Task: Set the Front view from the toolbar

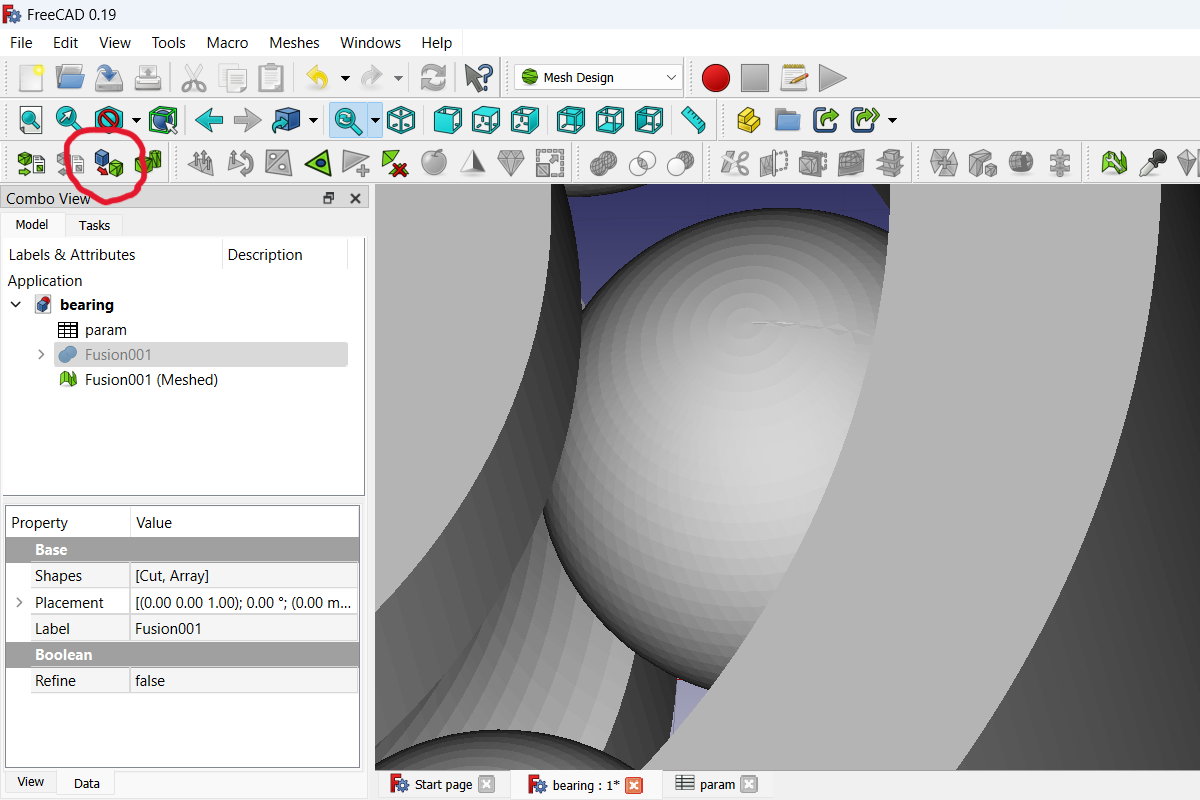Action: [x=447, y=120]
